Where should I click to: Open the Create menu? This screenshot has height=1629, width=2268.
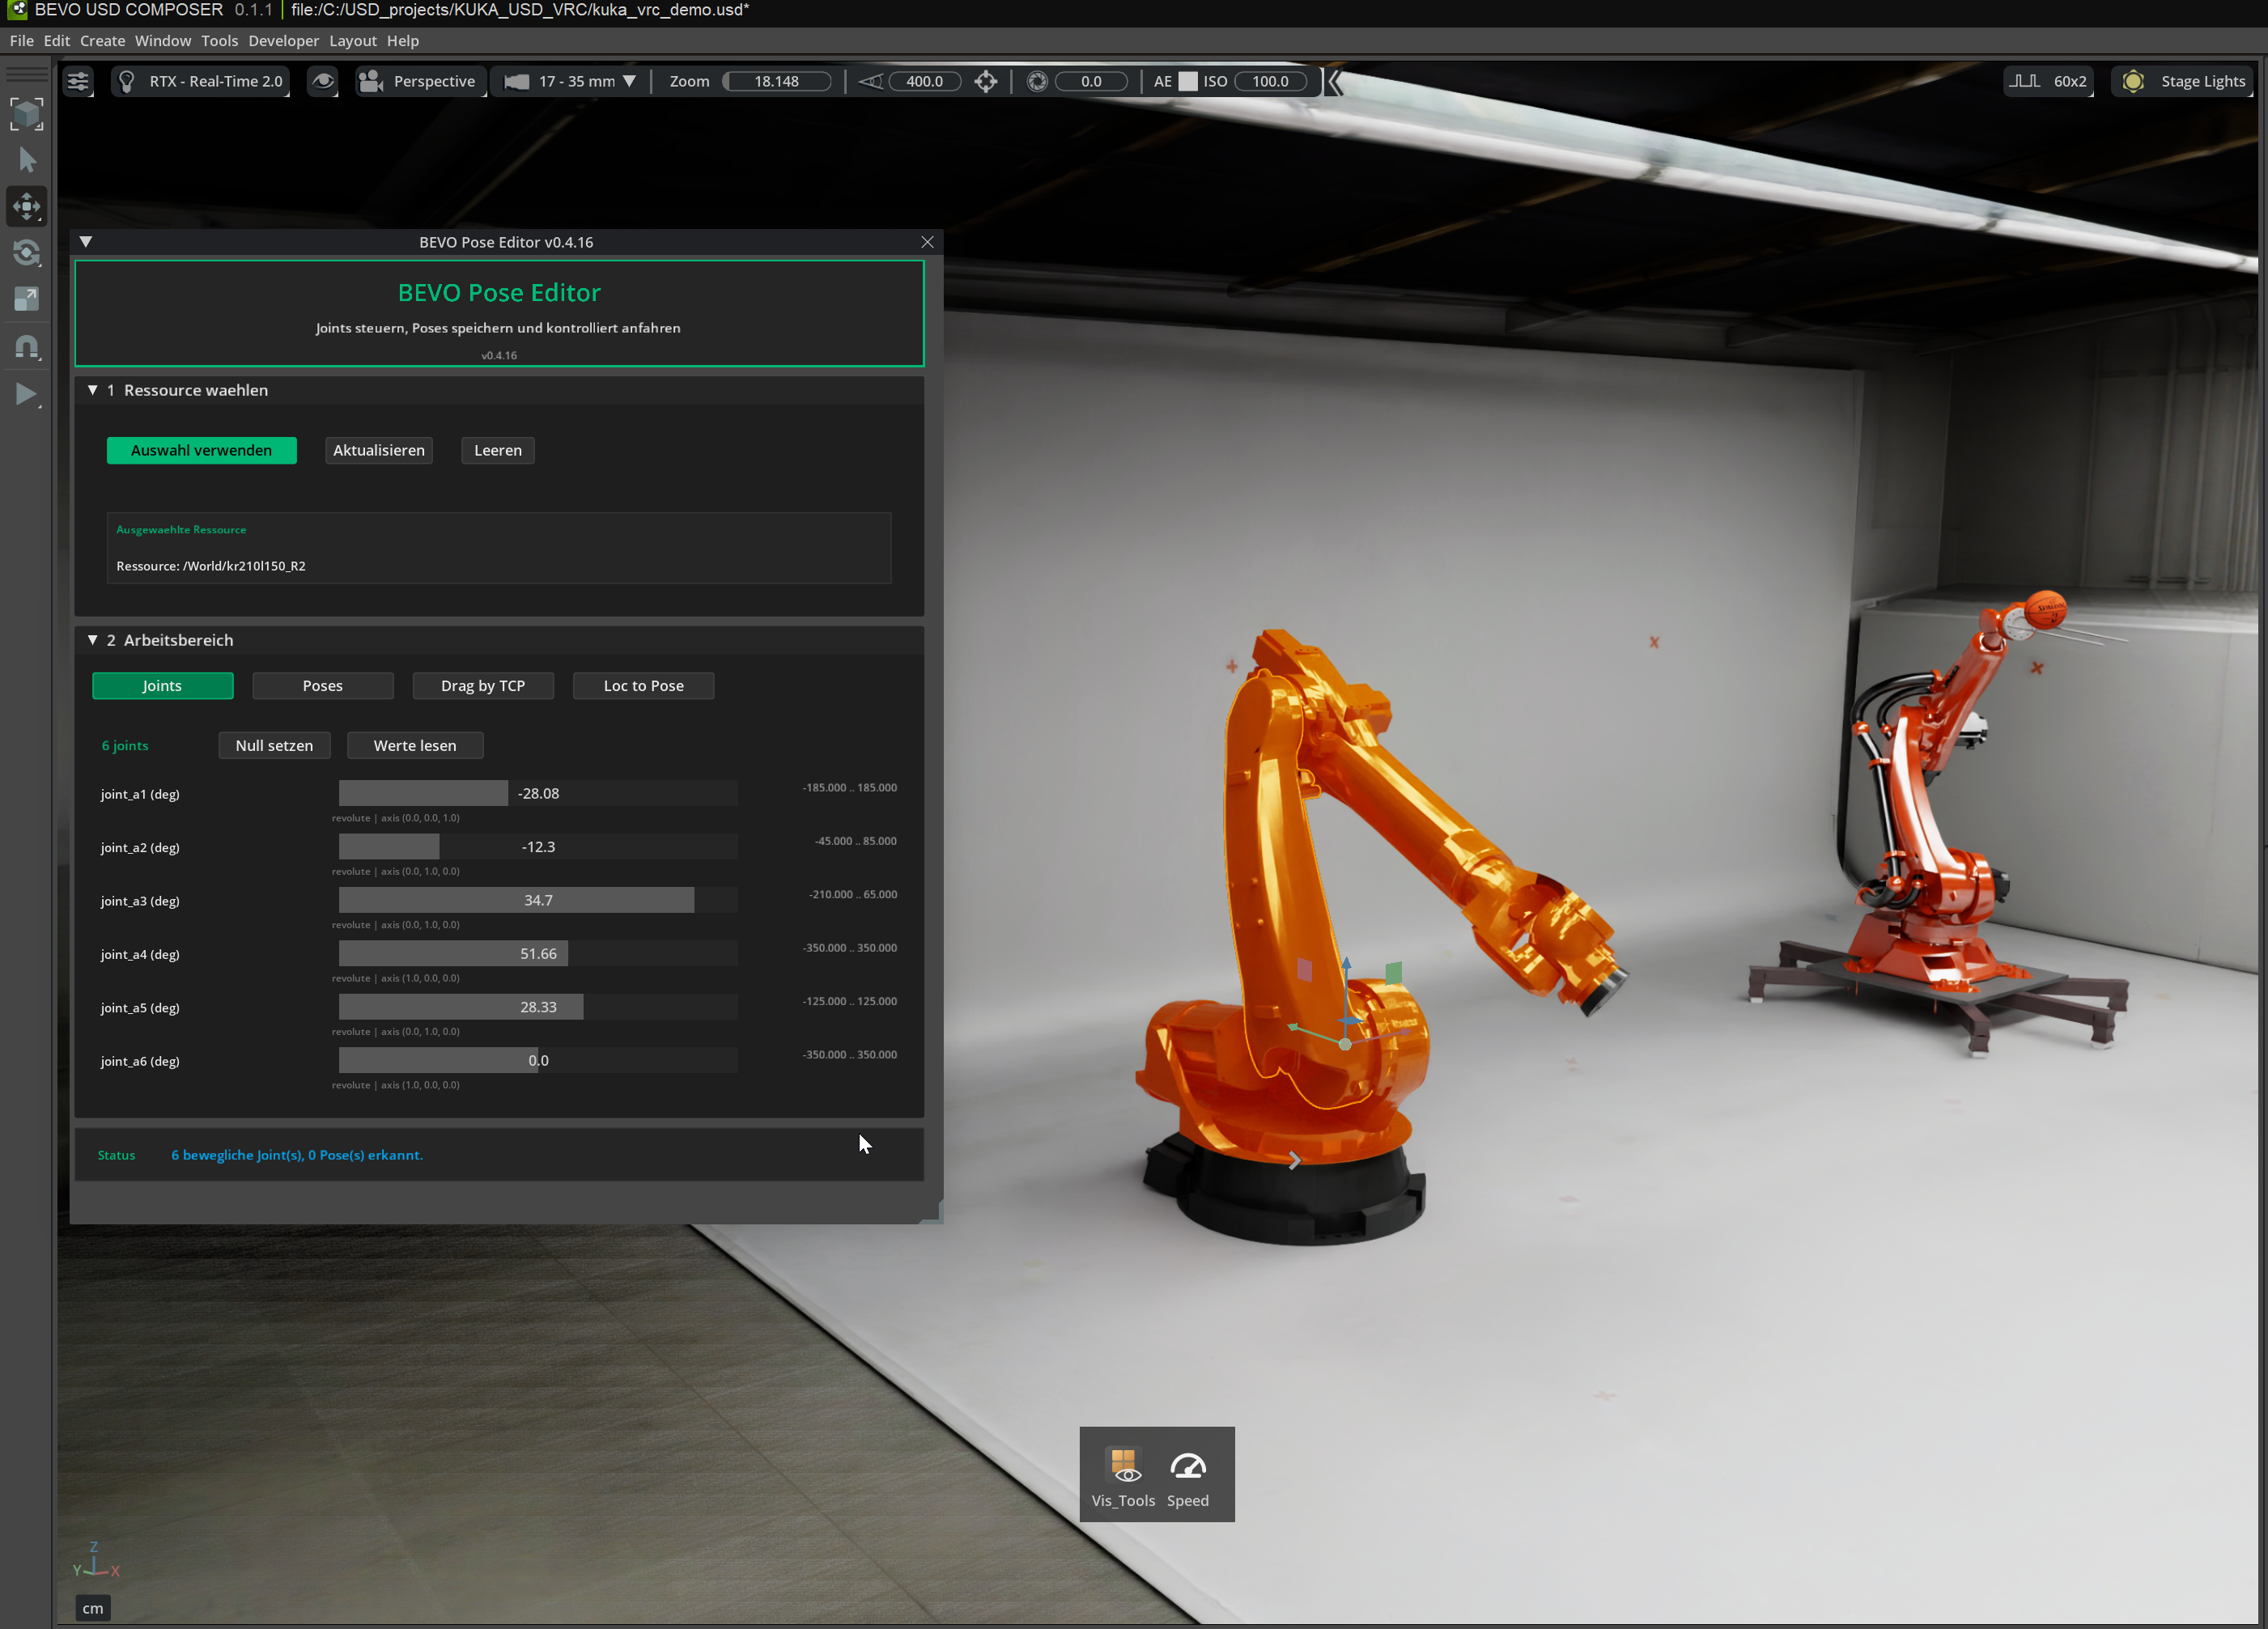pyautogui.click(x=102, y=41)
